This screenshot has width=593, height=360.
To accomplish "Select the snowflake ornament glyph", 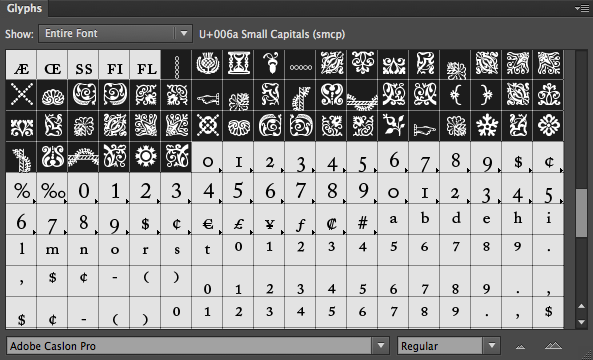I will (486, 126).
